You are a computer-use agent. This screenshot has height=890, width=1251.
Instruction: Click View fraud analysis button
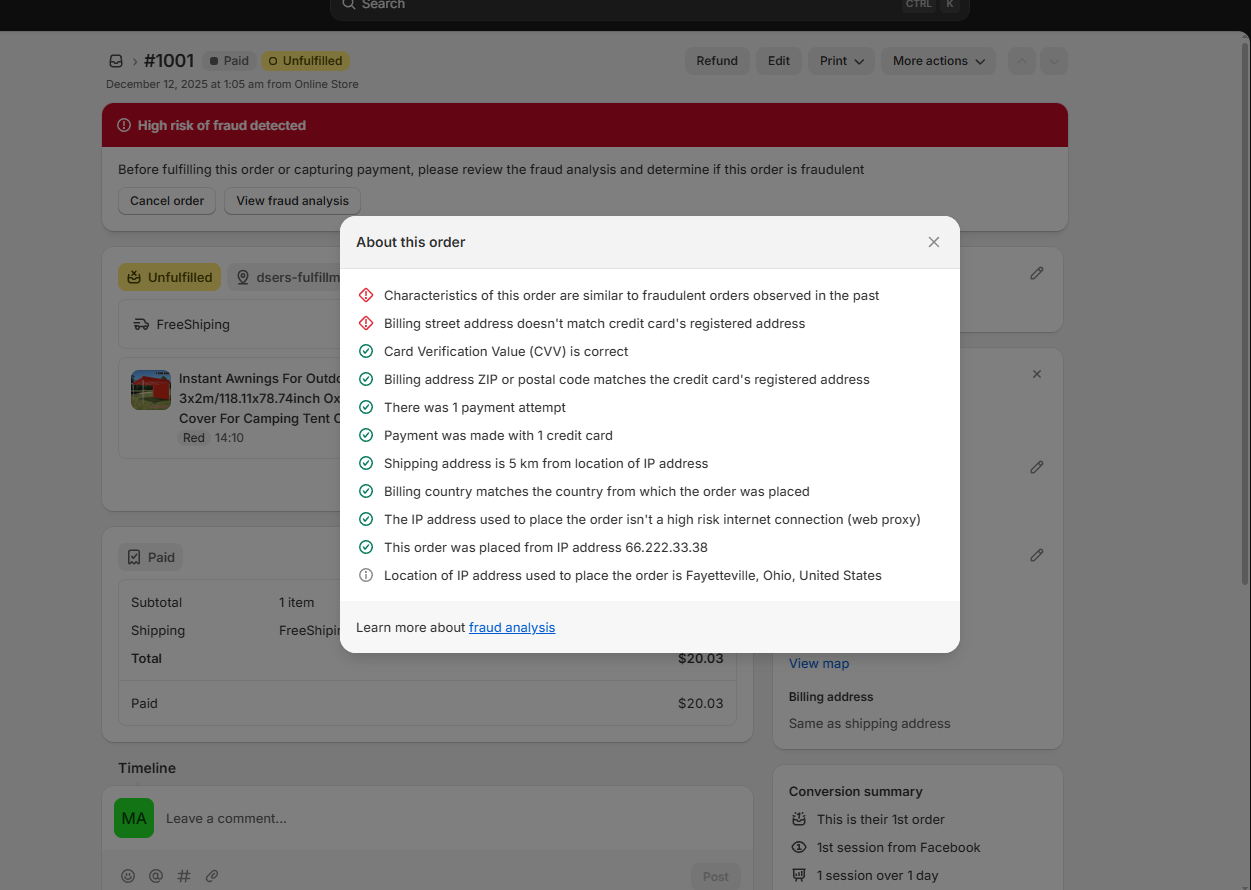[x=292, y=201]
